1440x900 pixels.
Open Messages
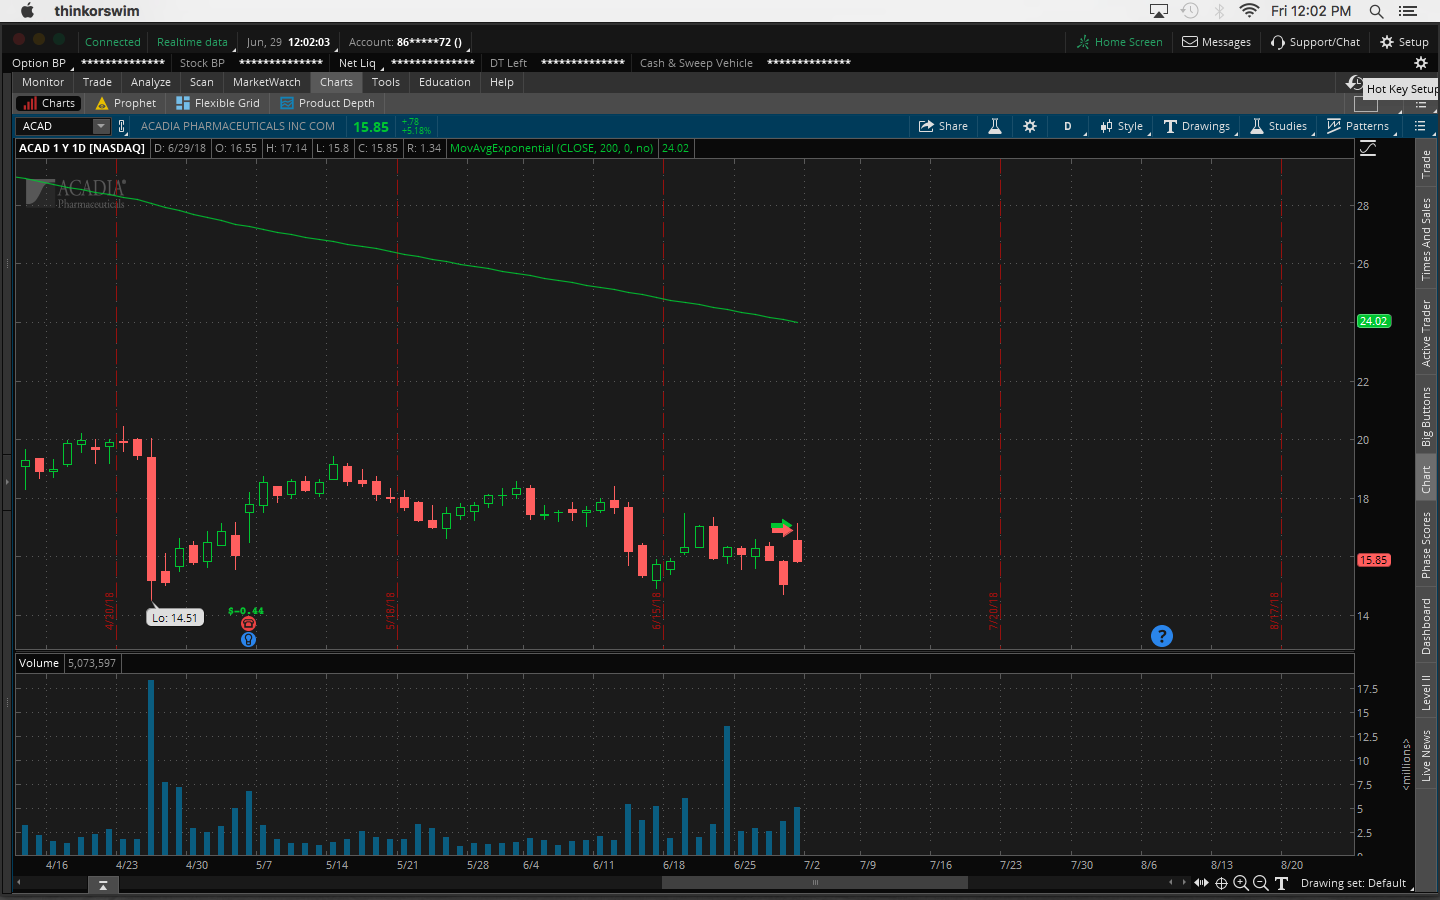coord(1217,42)
